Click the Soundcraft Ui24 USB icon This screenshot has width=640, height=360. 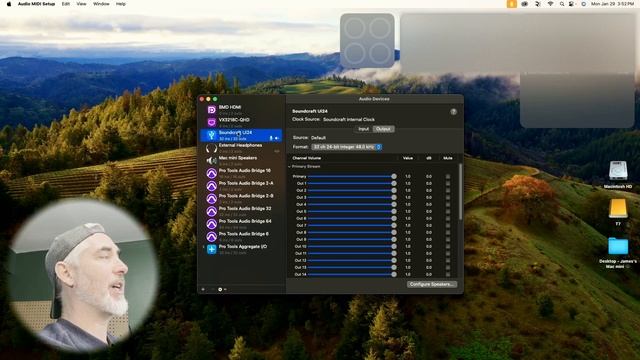click(211, 135)
